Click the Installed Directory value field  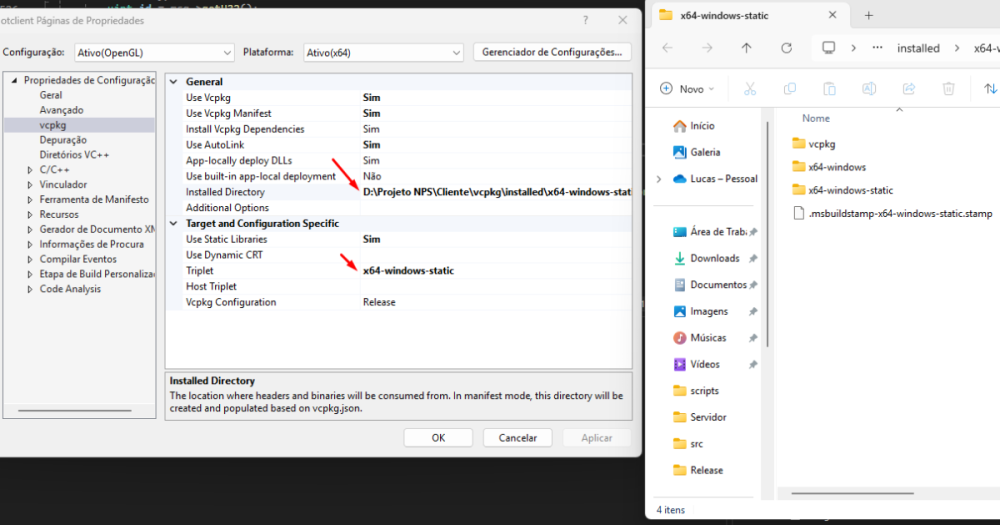tap(496, 192)
